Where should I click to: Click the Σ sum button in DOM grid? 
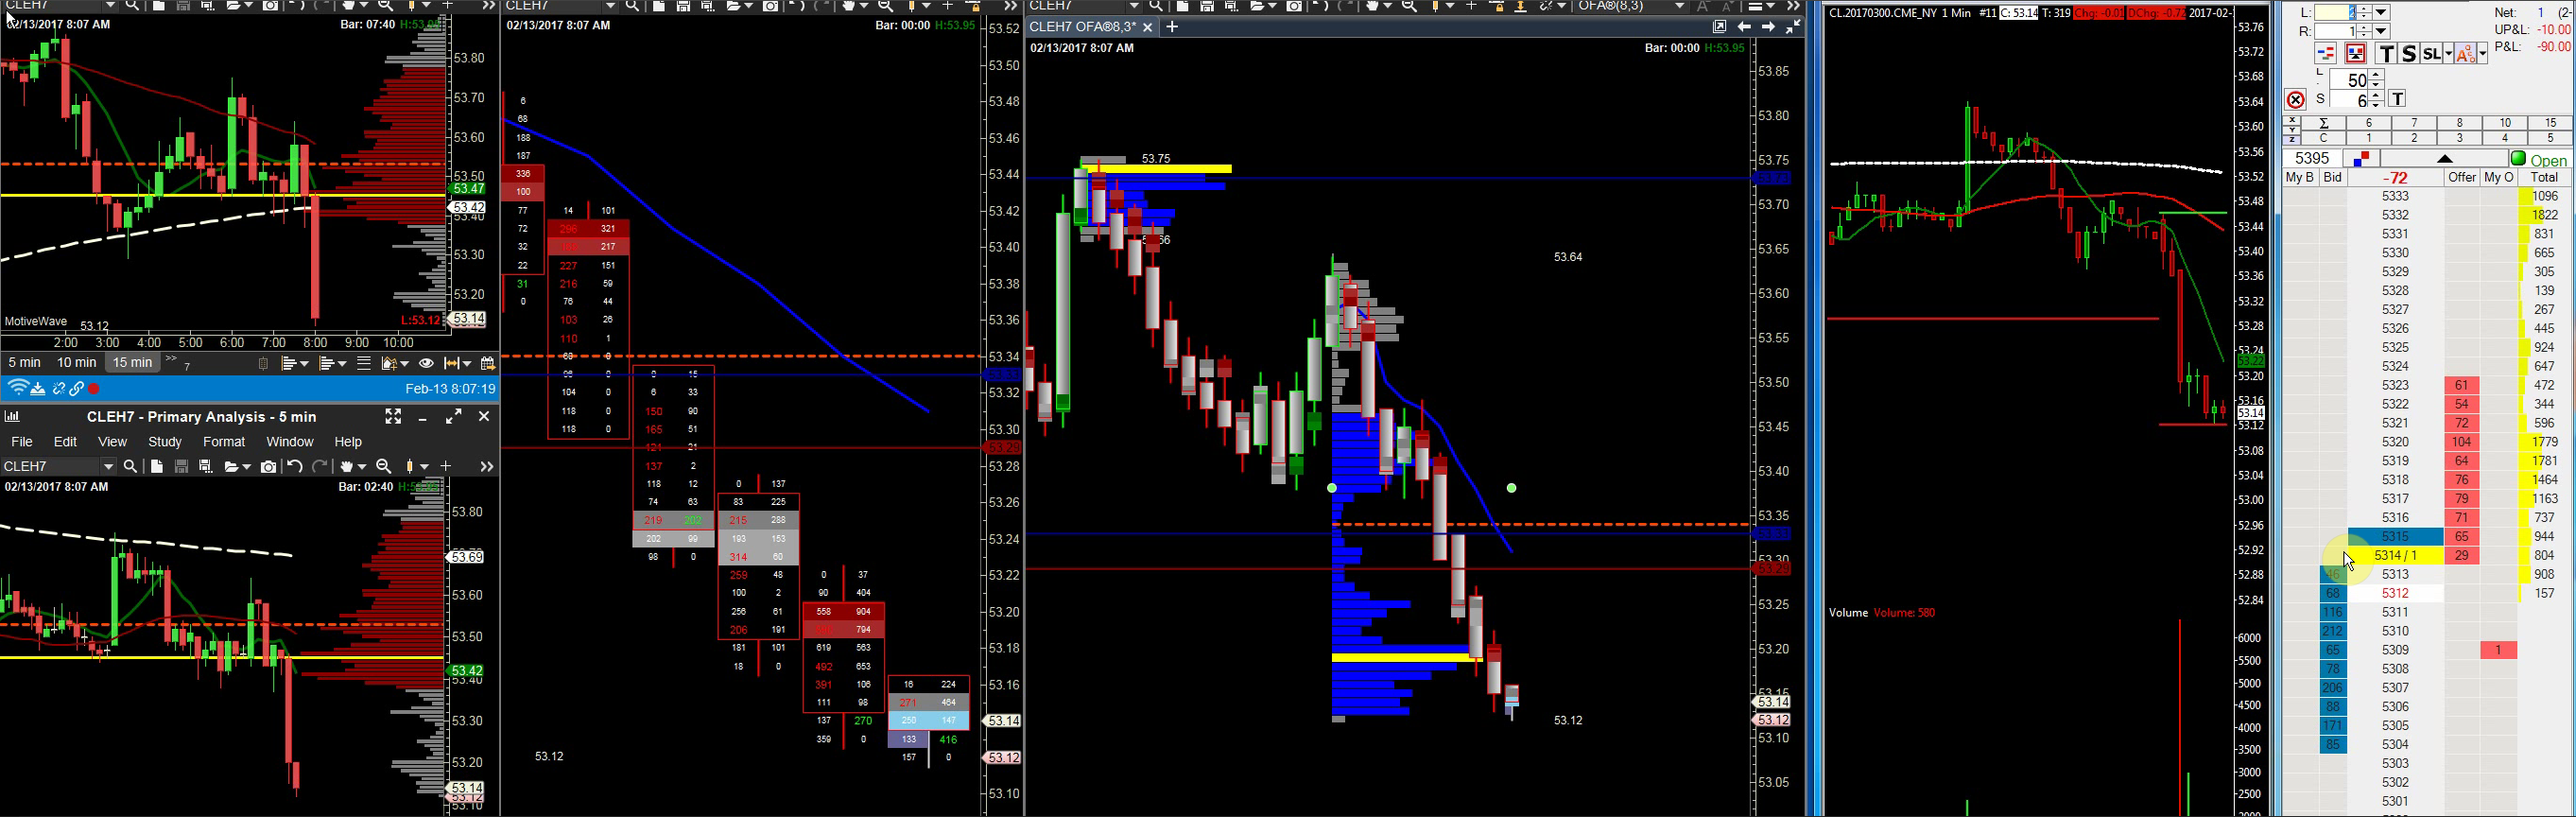[x=2323, y=123]
